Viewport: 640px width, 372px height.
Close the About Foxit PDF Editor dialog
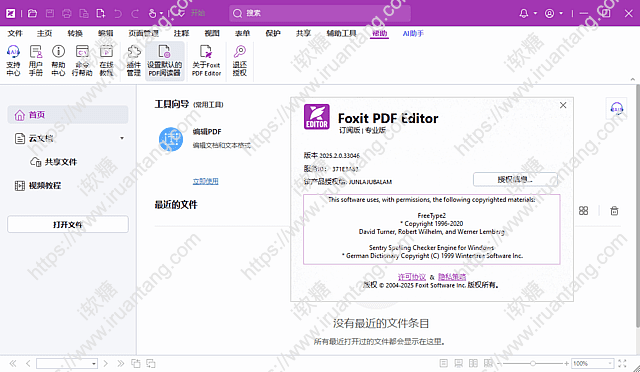tap(563, 105)
